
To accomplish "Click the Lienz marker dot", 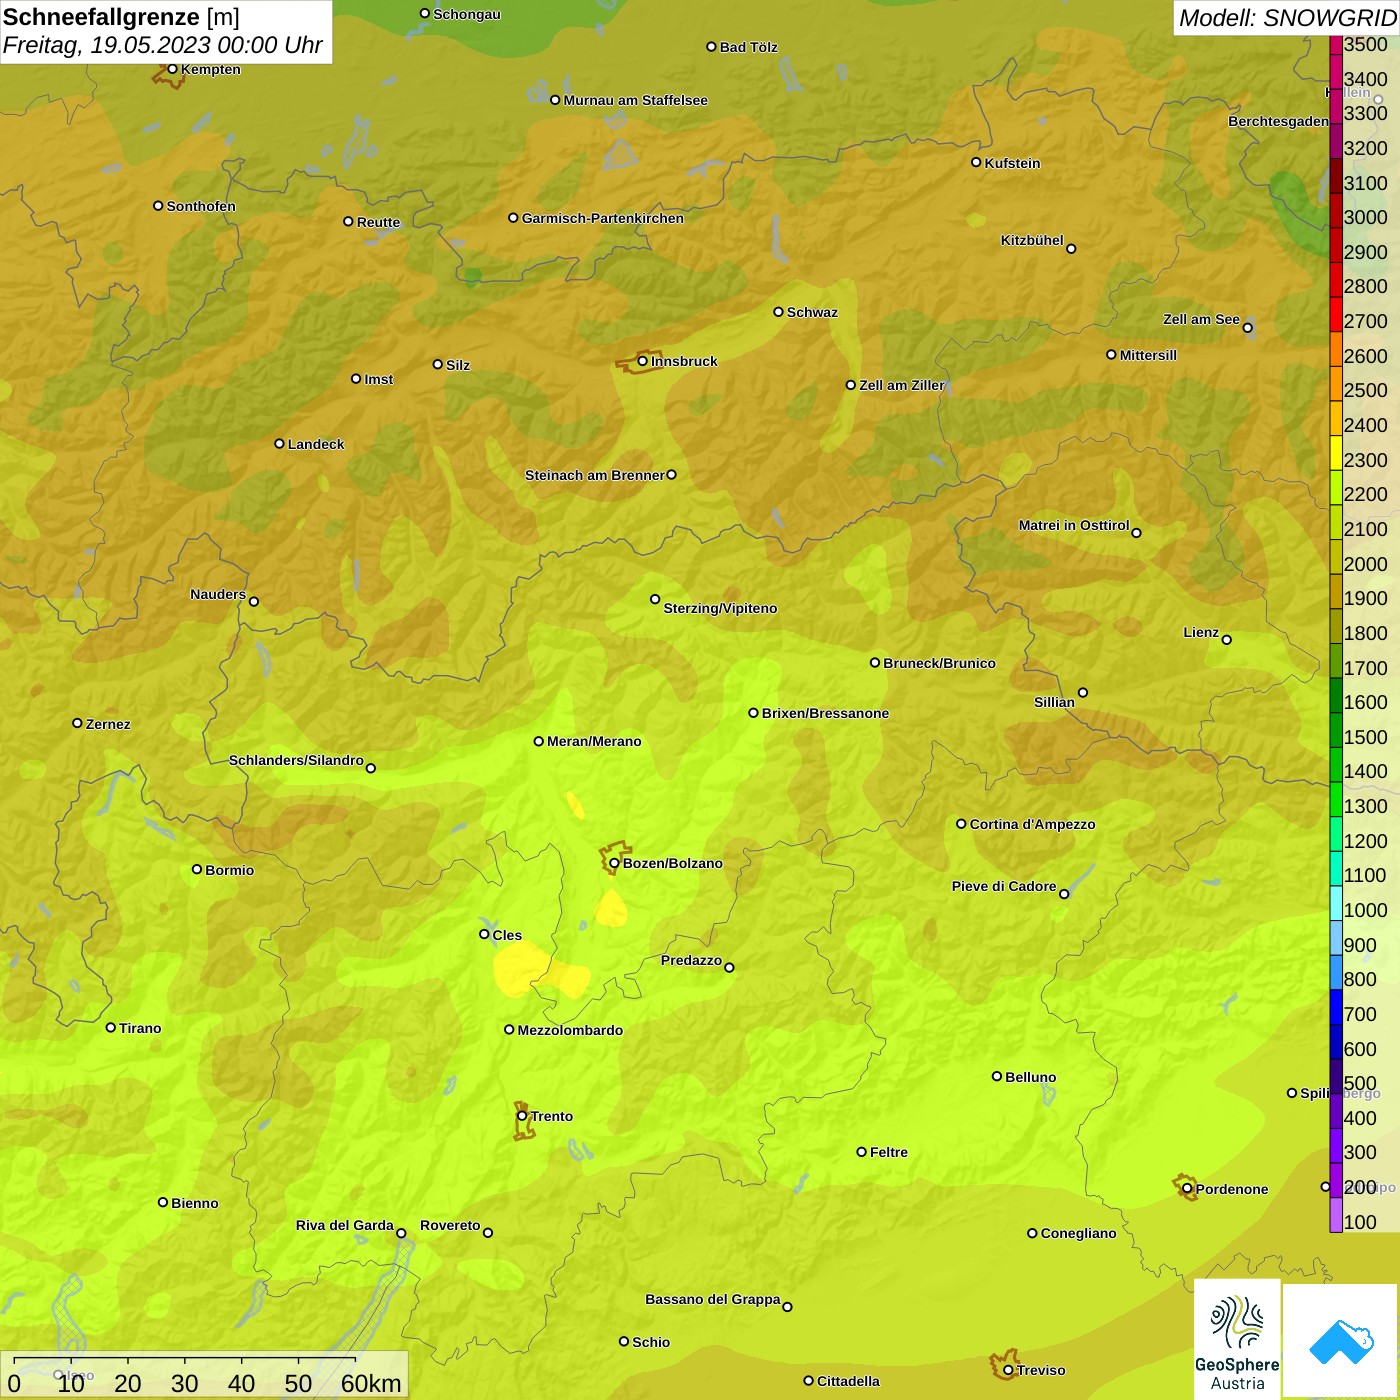I will pos(1227,640).
